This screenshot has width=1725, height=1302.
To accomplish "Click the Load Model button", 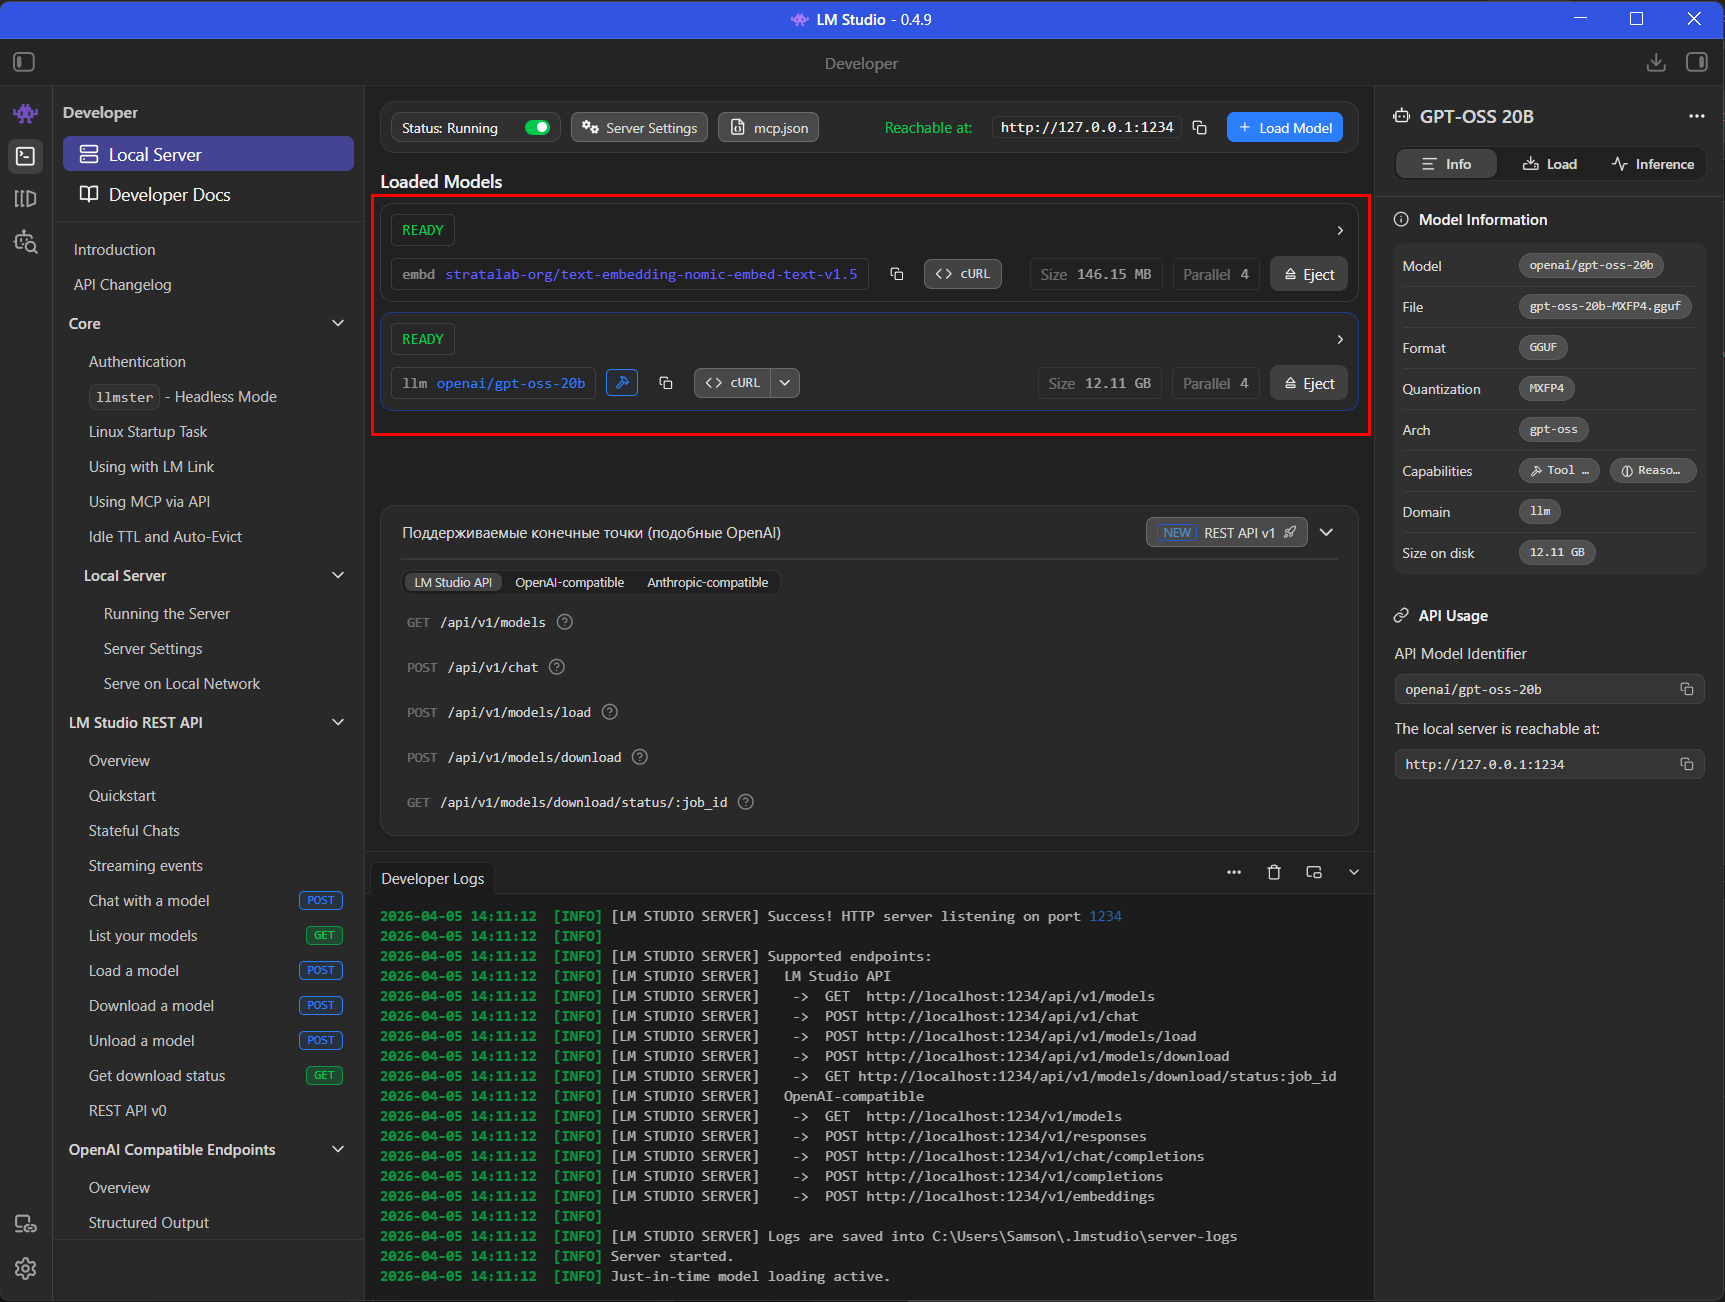I will [1284, 128].
